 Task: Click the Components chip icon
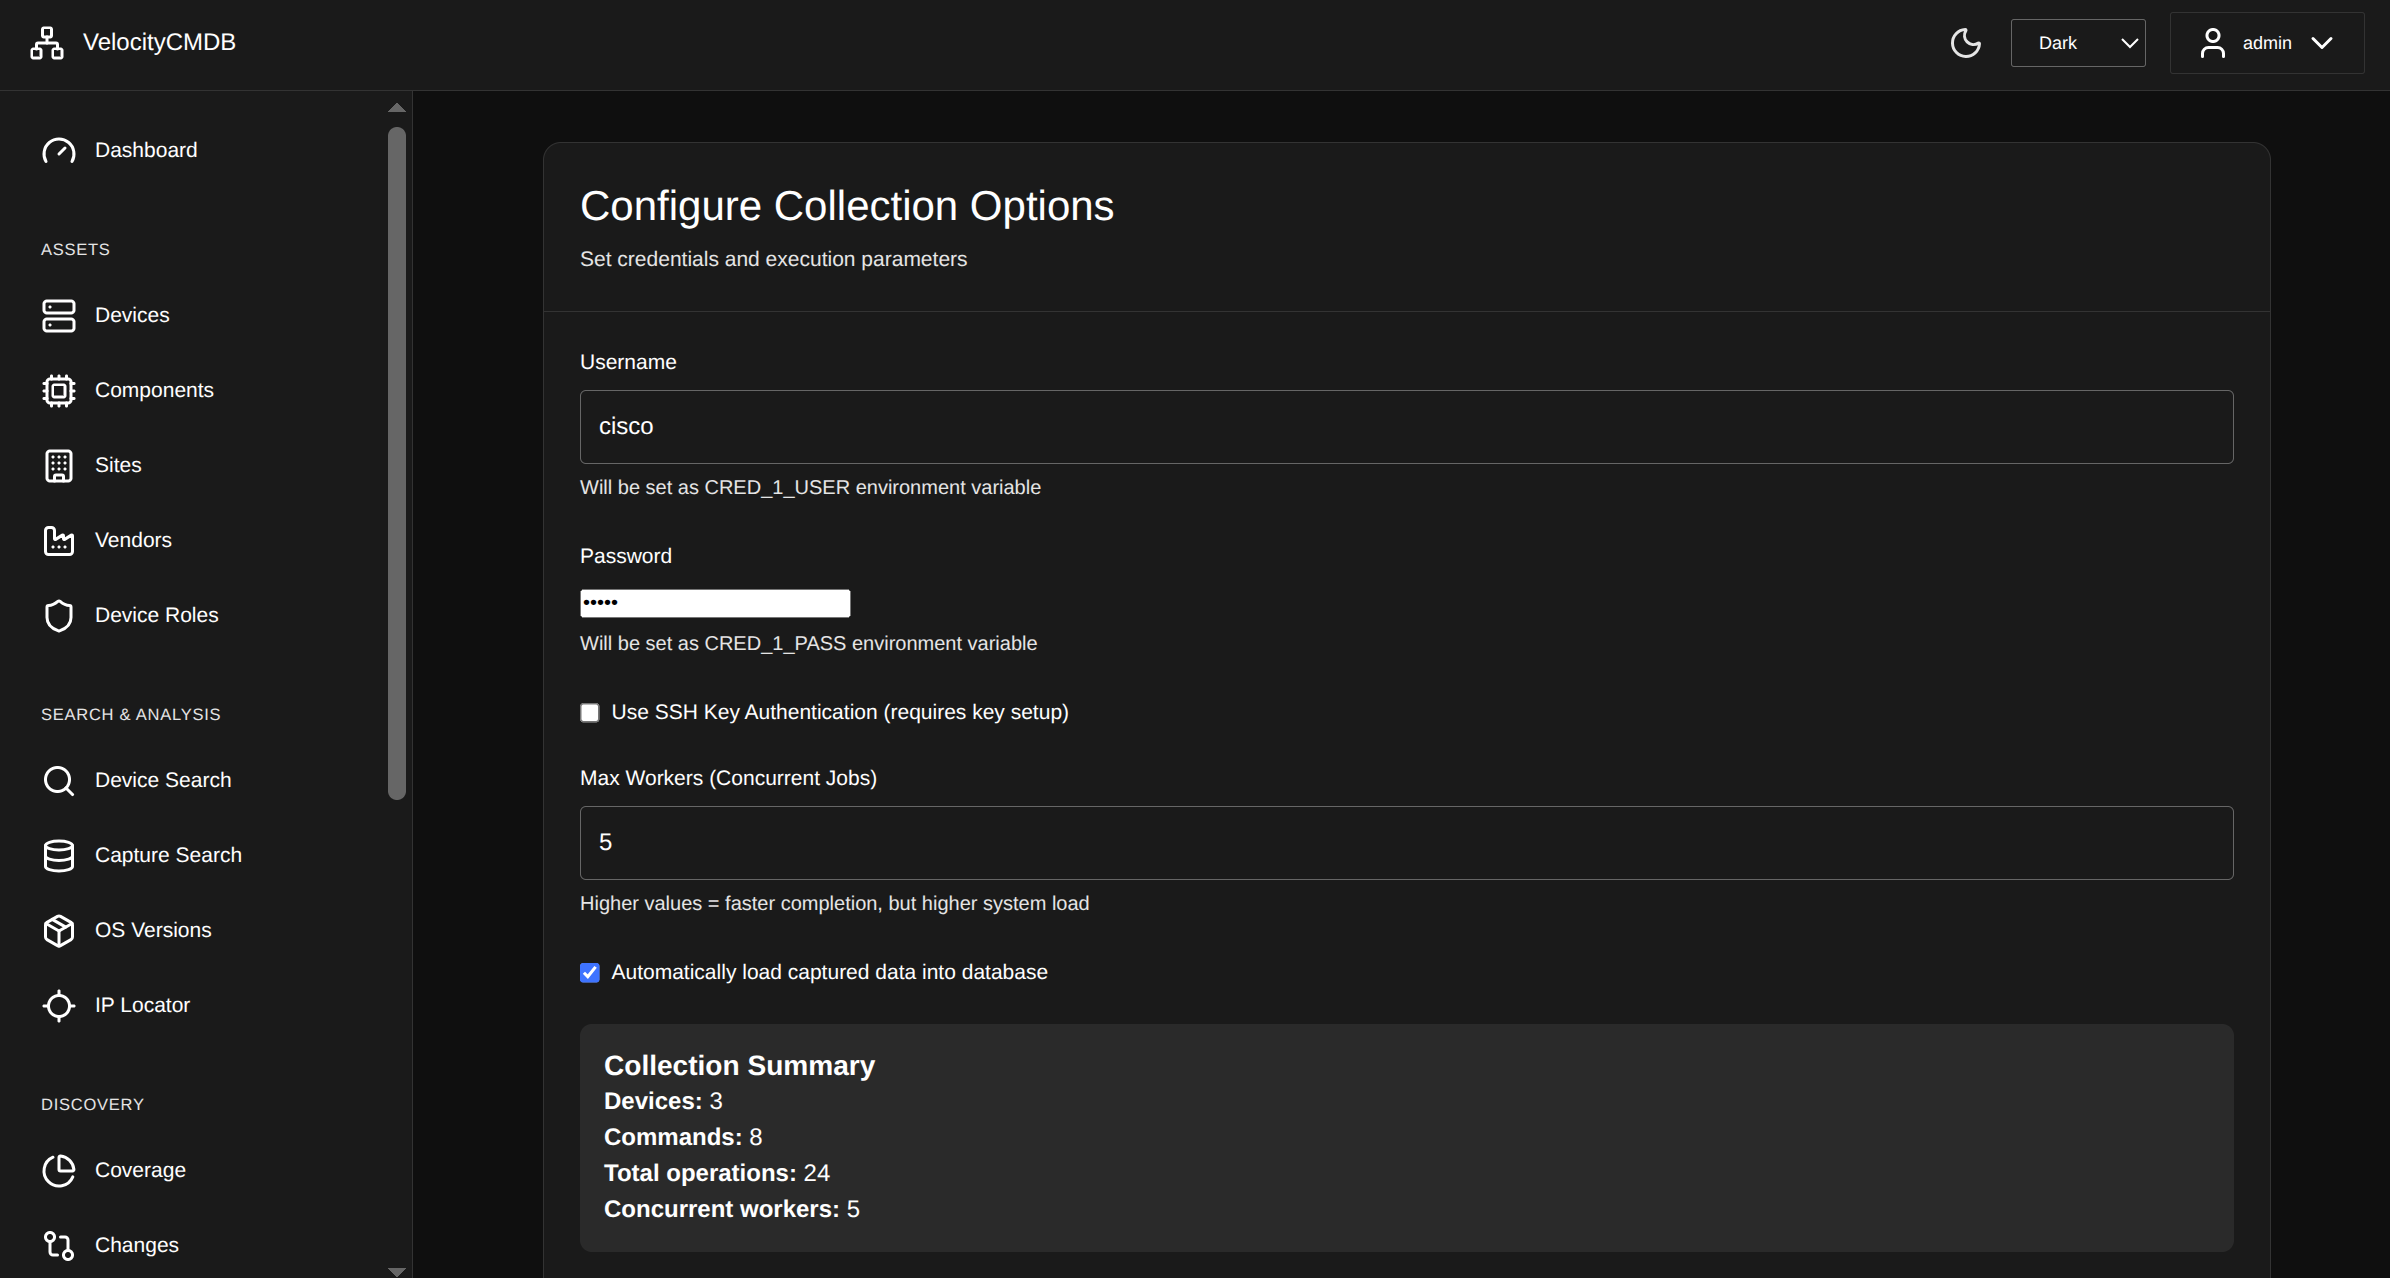point(59,391)
